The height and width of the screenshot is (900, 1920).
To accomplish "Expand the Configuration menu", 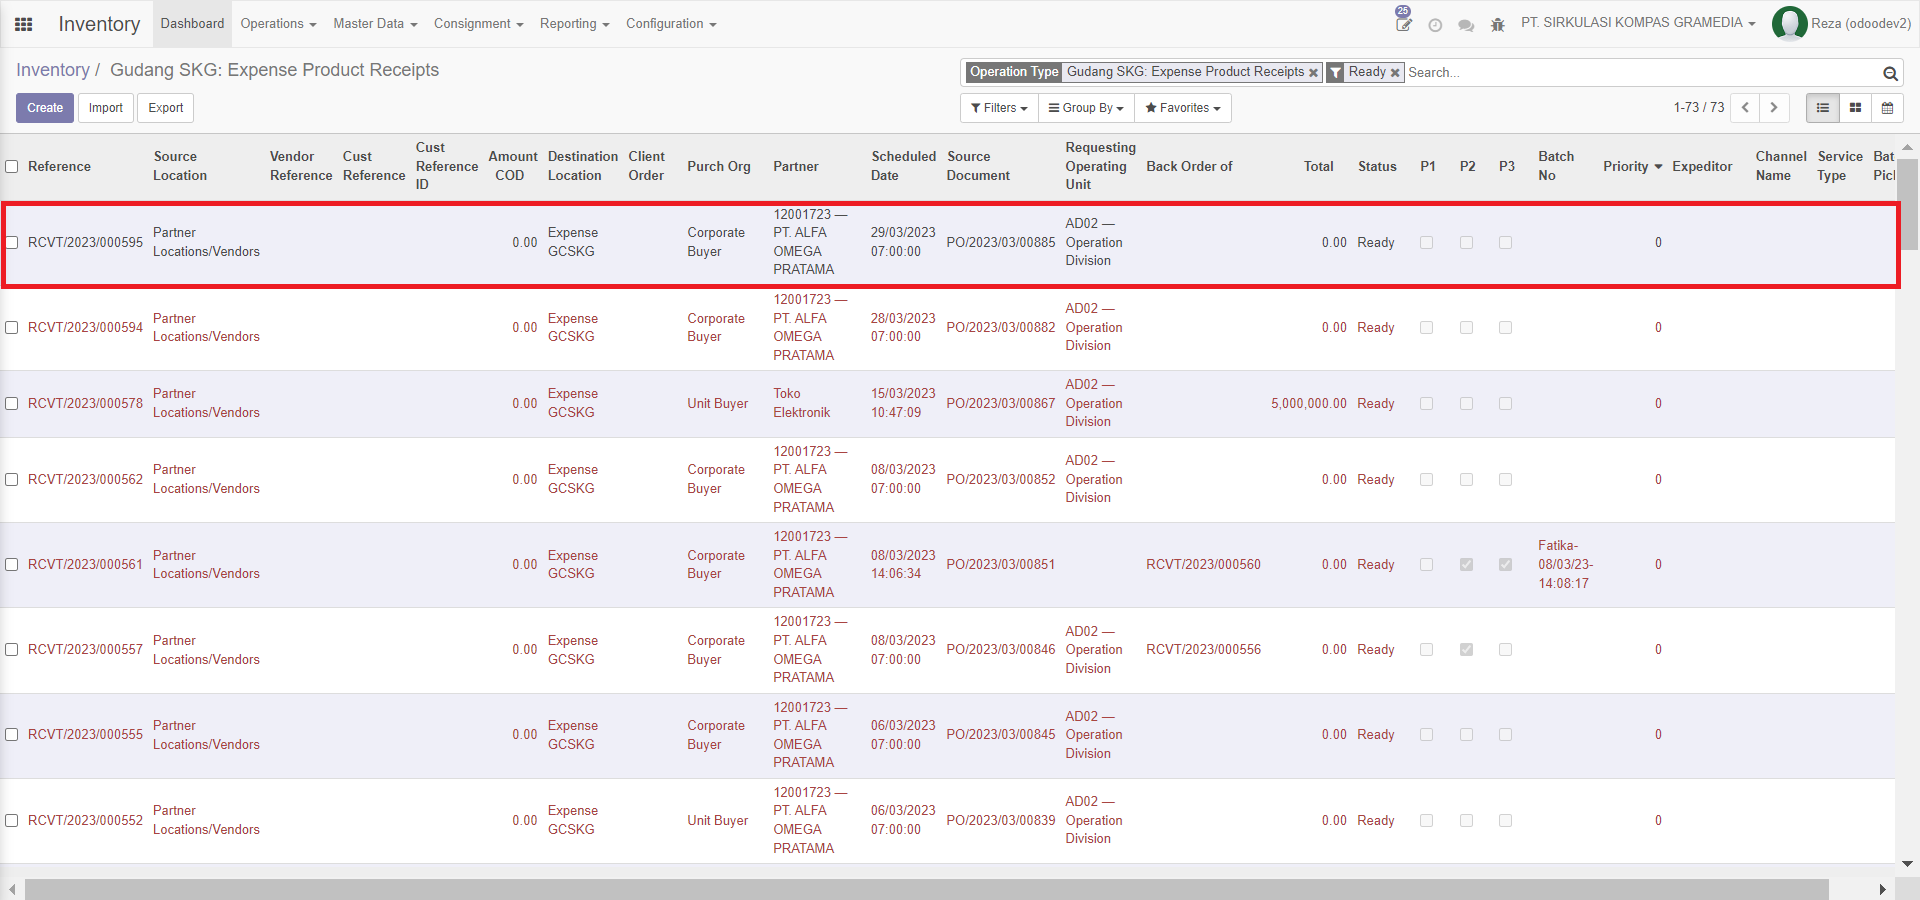I will (671, 24).
